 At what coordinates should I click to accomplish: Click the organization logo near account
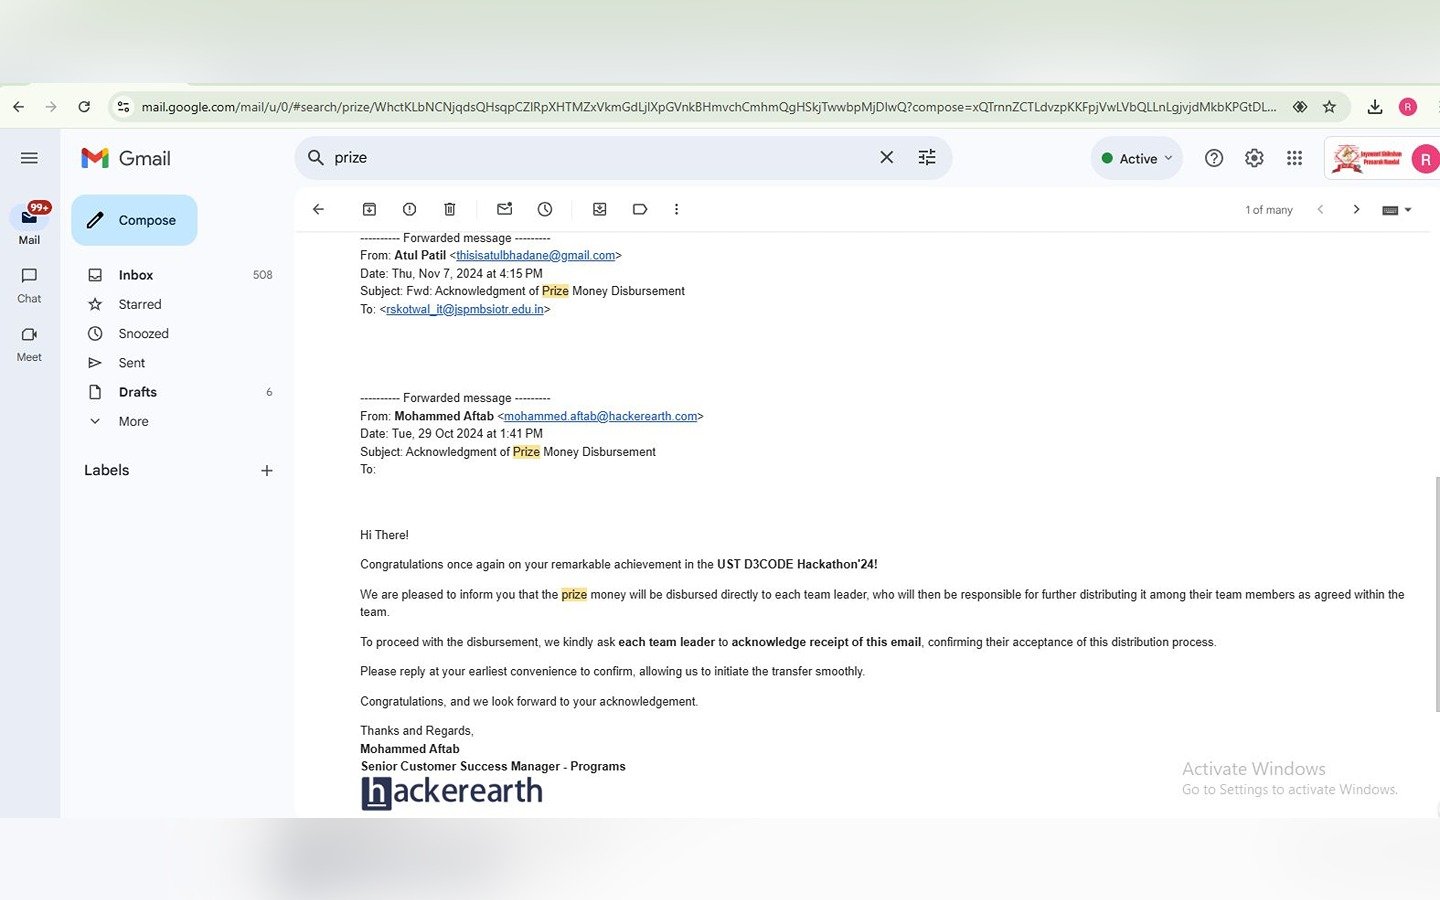coord(1367,159)
